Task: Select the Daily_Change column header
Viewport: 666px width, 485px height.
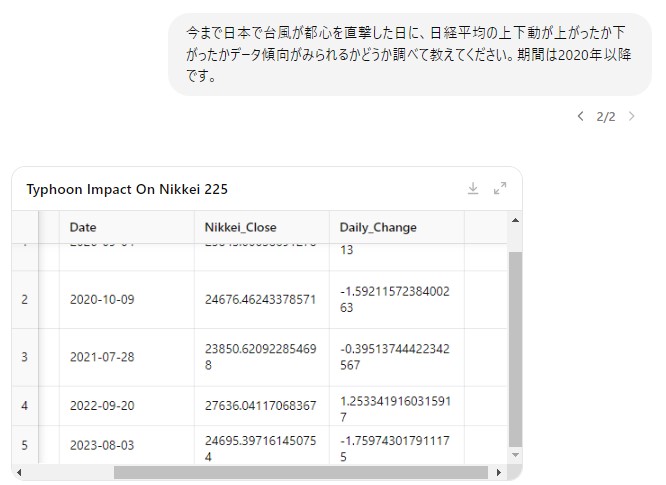Action: pos(378,227)
